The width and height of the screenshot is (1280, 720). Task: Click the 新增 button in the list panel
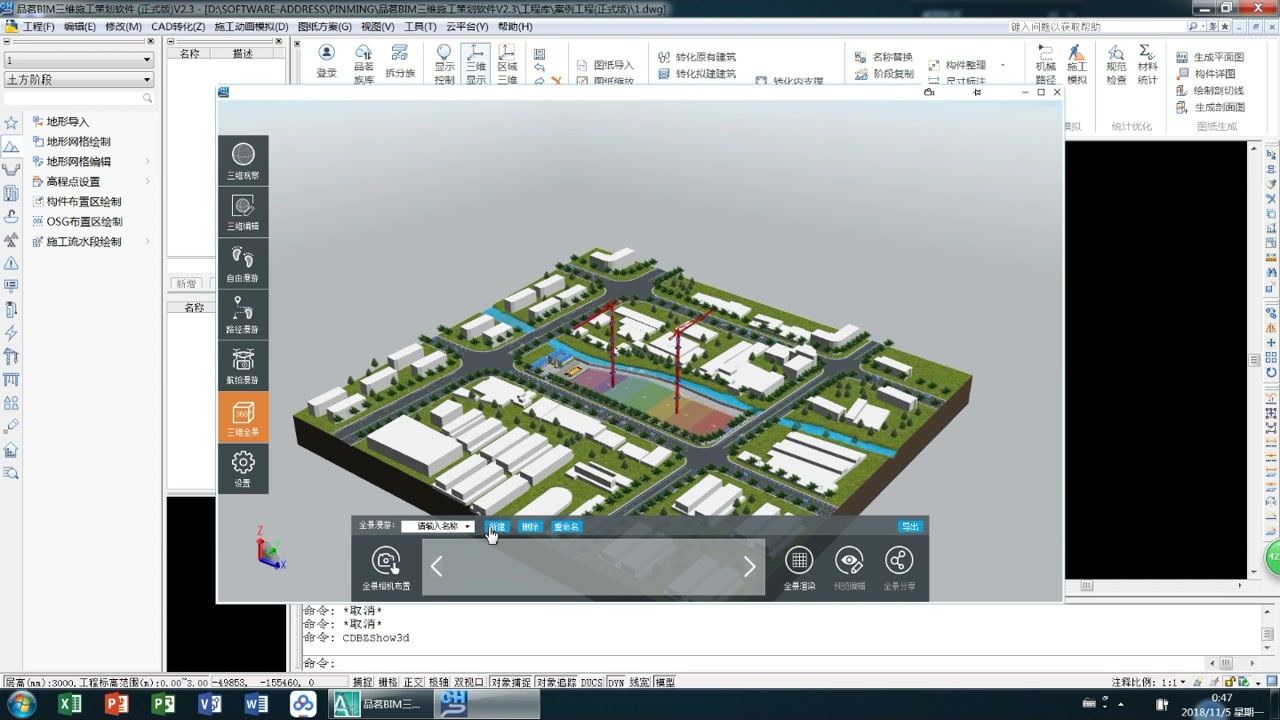tap(185, 284)
